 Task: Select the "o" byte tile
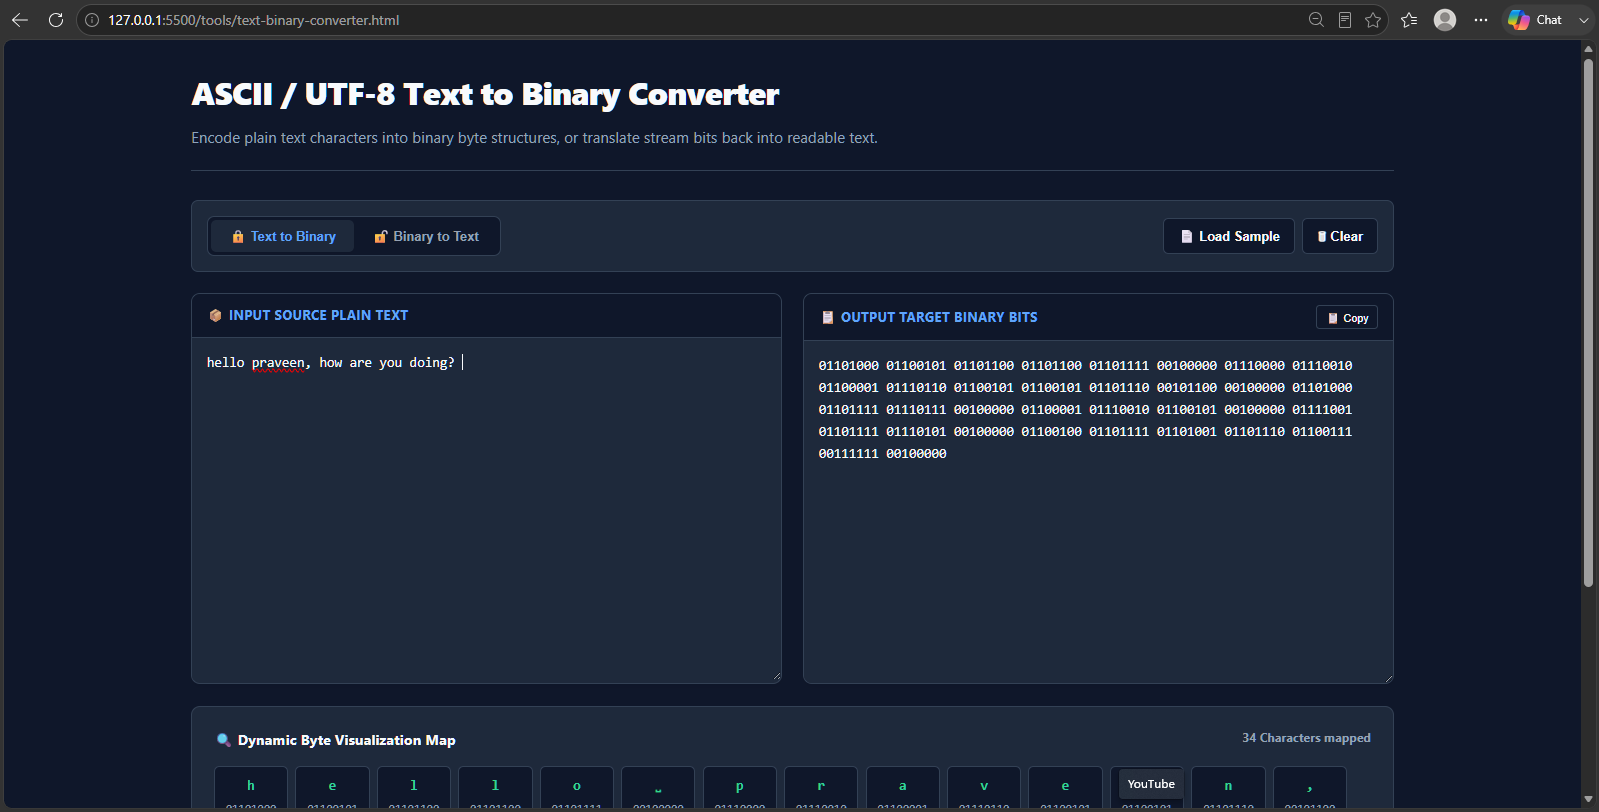pos(577,789)
